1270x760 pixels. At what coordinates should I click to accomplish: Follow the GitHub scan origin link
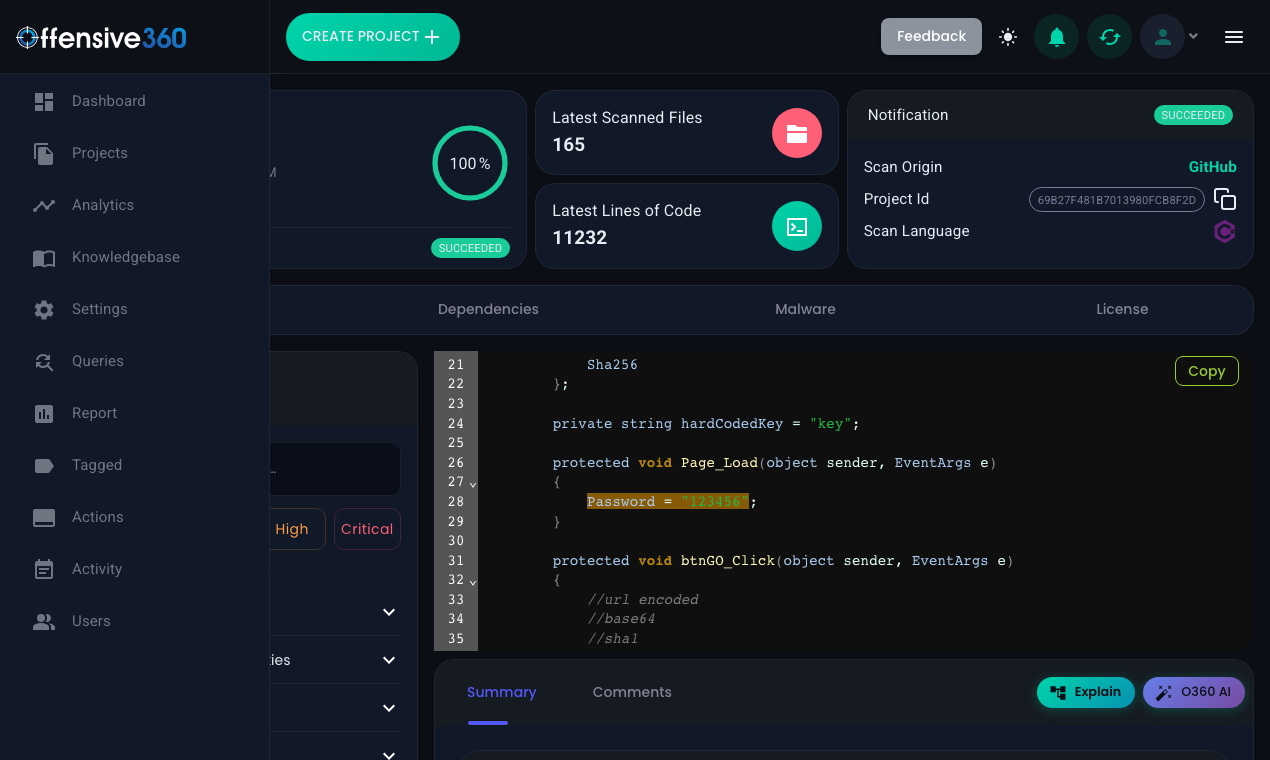pos(1212,167)
